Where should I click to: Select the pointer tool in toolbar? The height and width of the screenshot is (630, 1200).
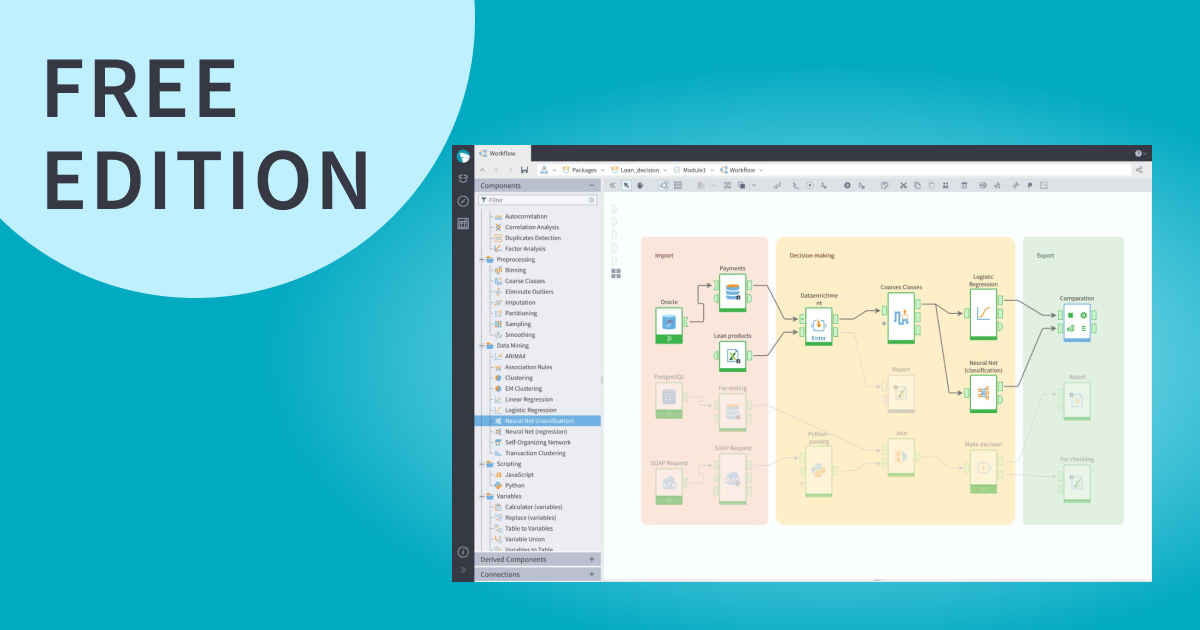(626, 185)
